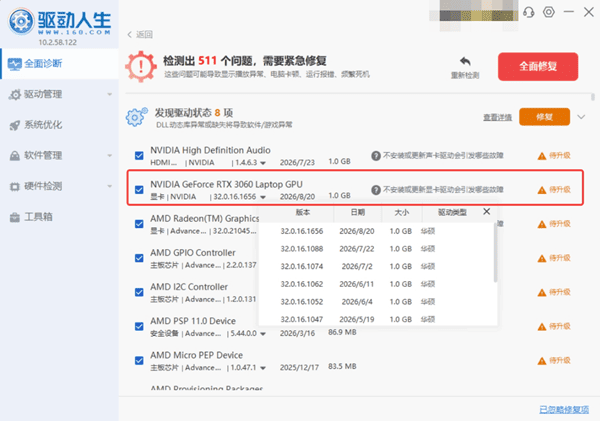Select version 32.0.16.1088 in the popup

click(x=377, y=249)
